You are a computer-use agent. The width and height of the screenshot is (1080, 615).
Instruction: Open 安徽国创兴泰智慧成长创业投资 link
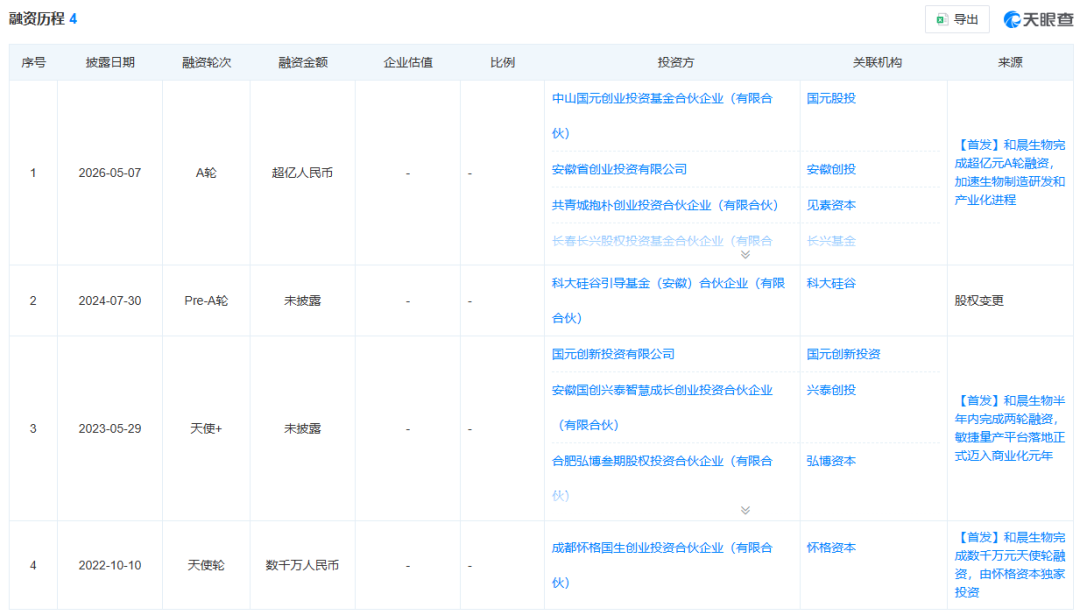coord(662,407)
